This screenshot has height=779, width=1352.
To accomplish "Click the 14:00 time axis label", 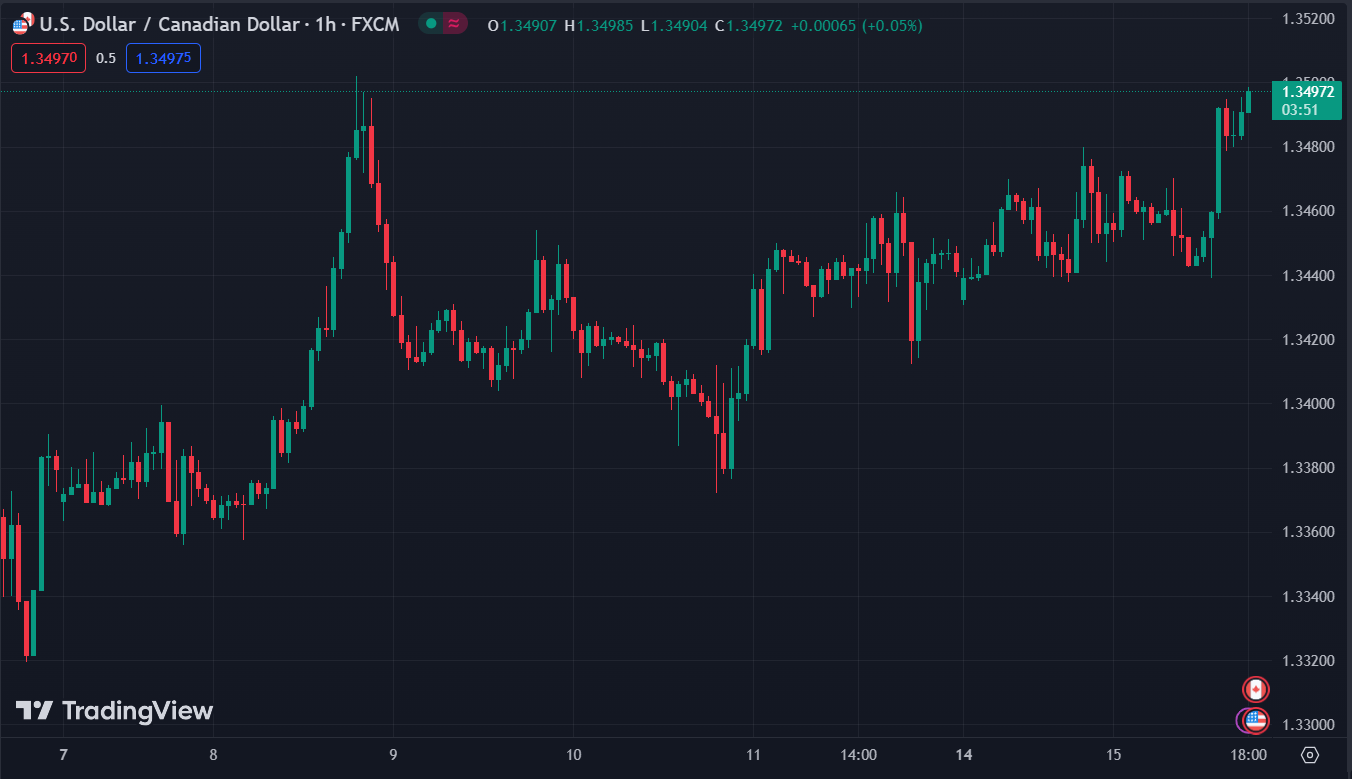I will pos(859,754).
